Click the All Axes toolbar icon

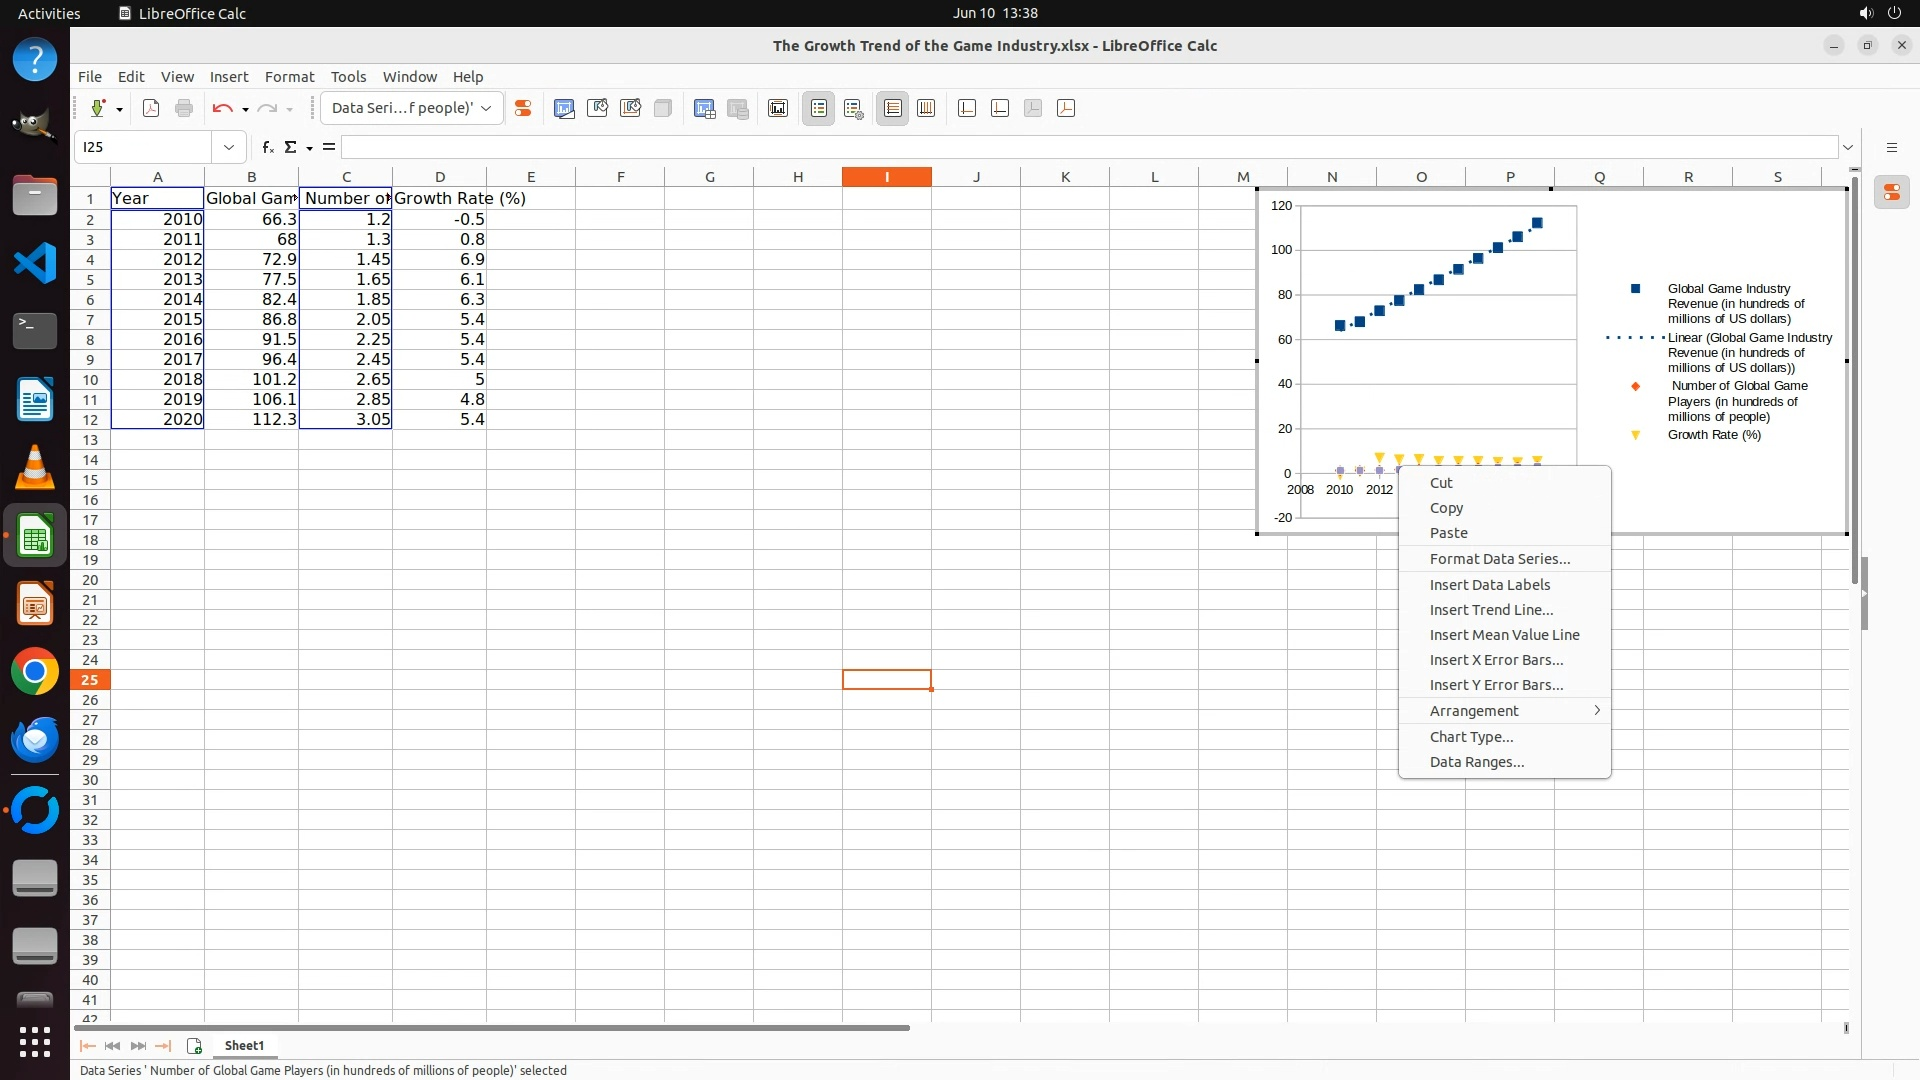[1066, 108]
